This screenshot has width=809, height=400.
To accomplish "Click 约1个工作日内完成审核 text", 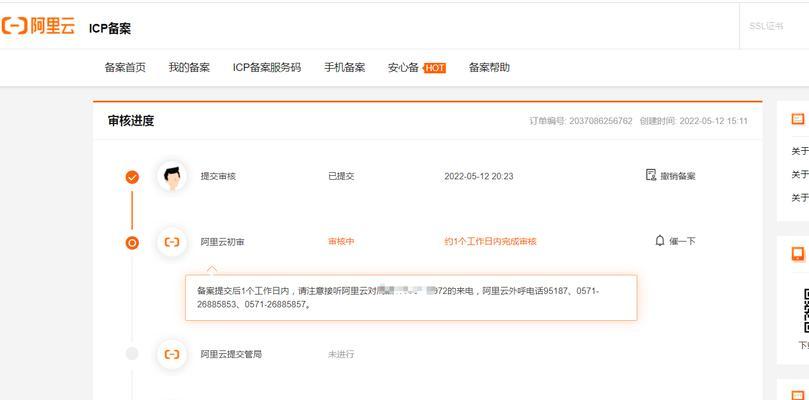I will pos(490,241).
